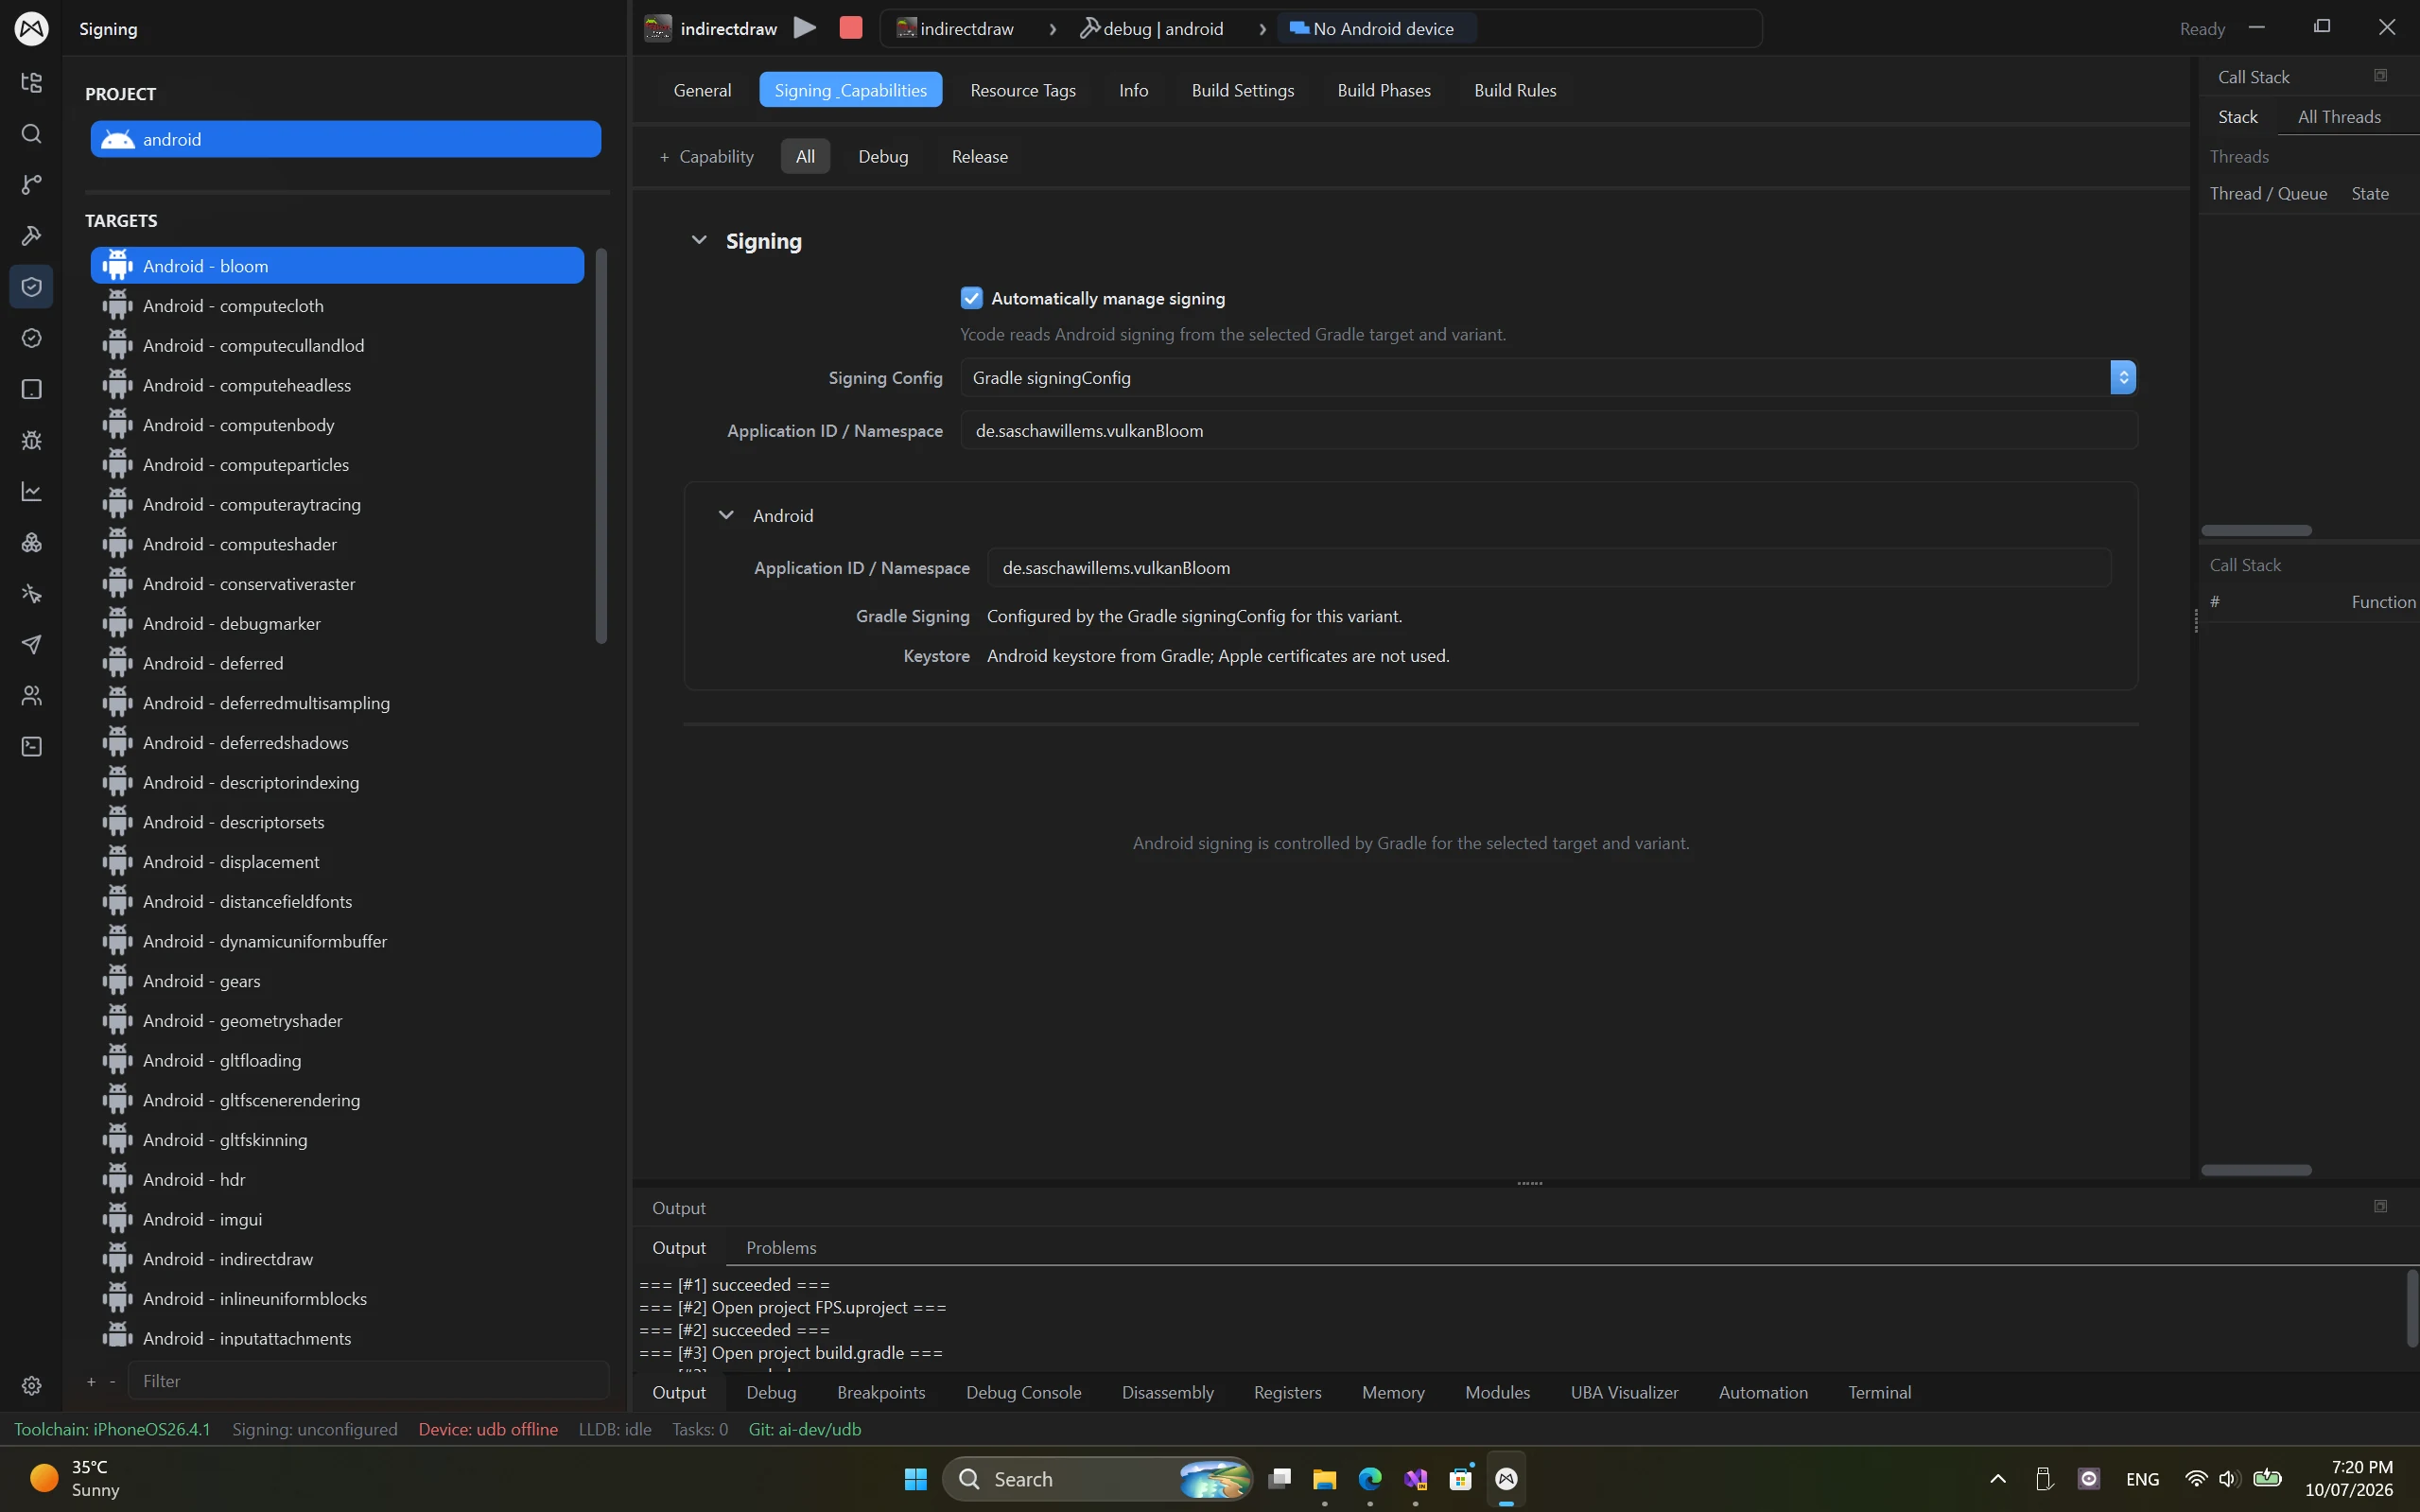Open the build hammer sidebar icon
Screen dimensions: 2420x1512
point(32,236)
